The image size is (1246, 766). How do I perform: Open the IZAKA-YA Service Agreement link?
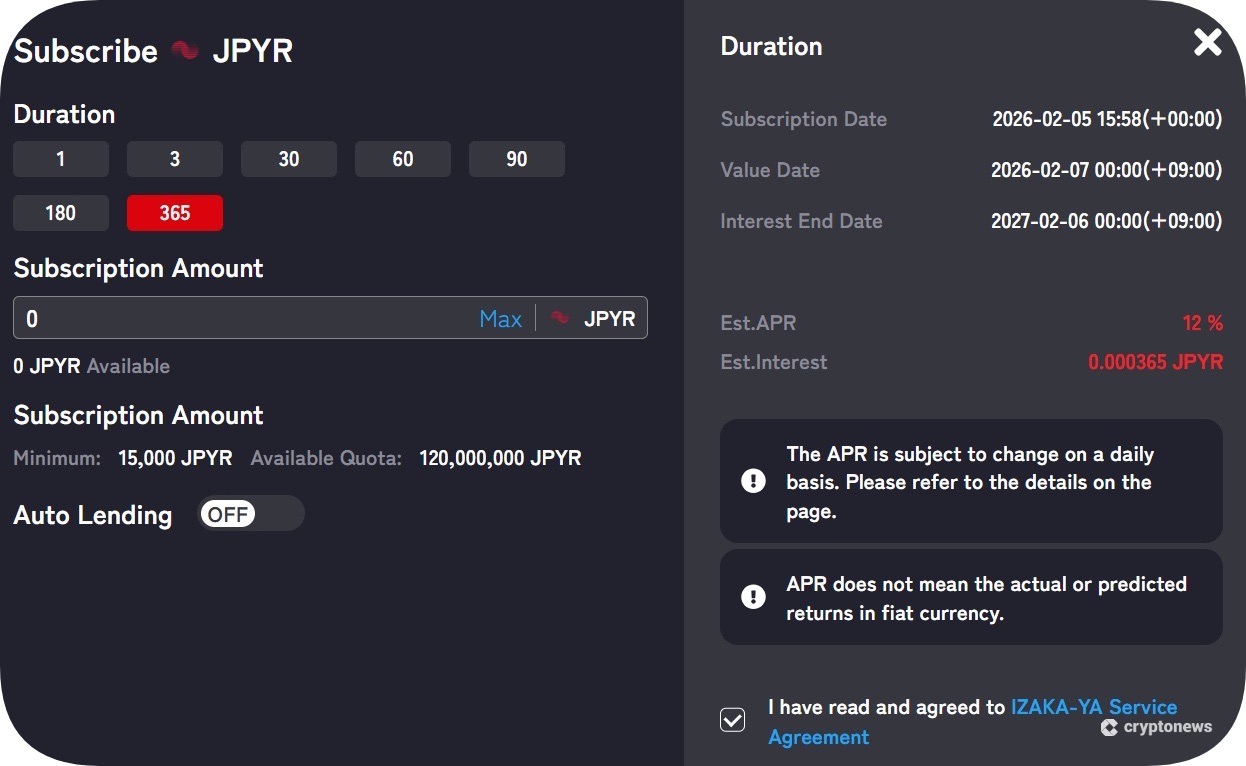[x=1094, y=708]
